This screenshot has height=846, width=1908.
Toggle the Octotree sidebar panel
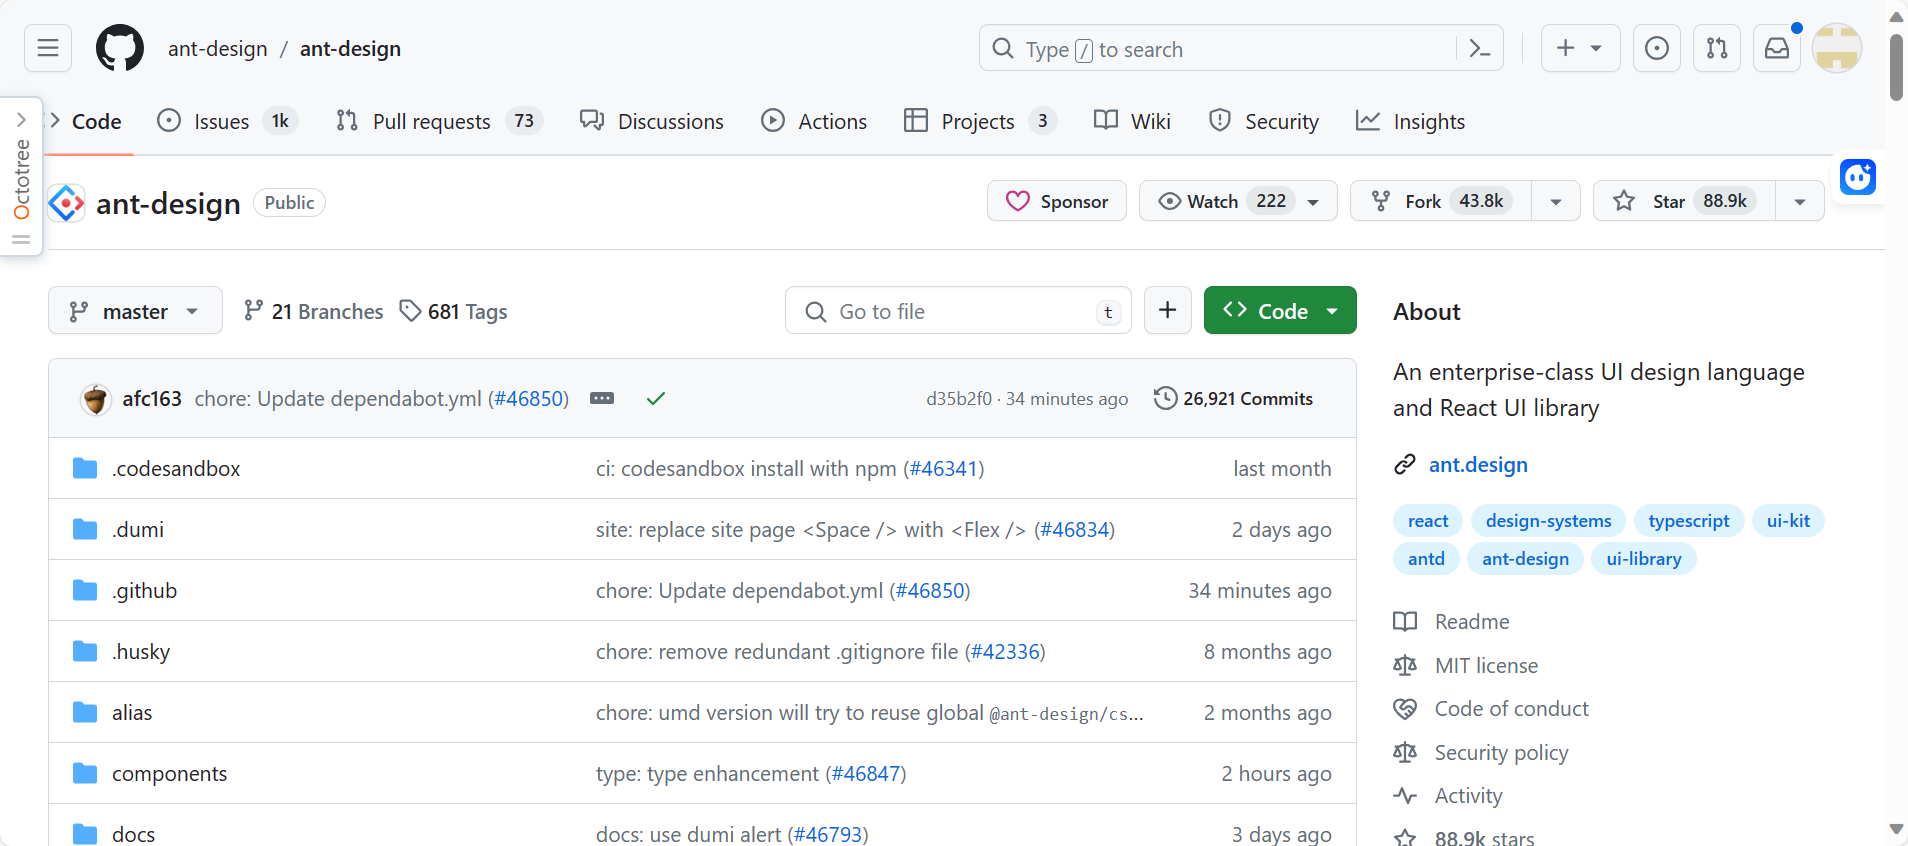[x=21, y=176]
